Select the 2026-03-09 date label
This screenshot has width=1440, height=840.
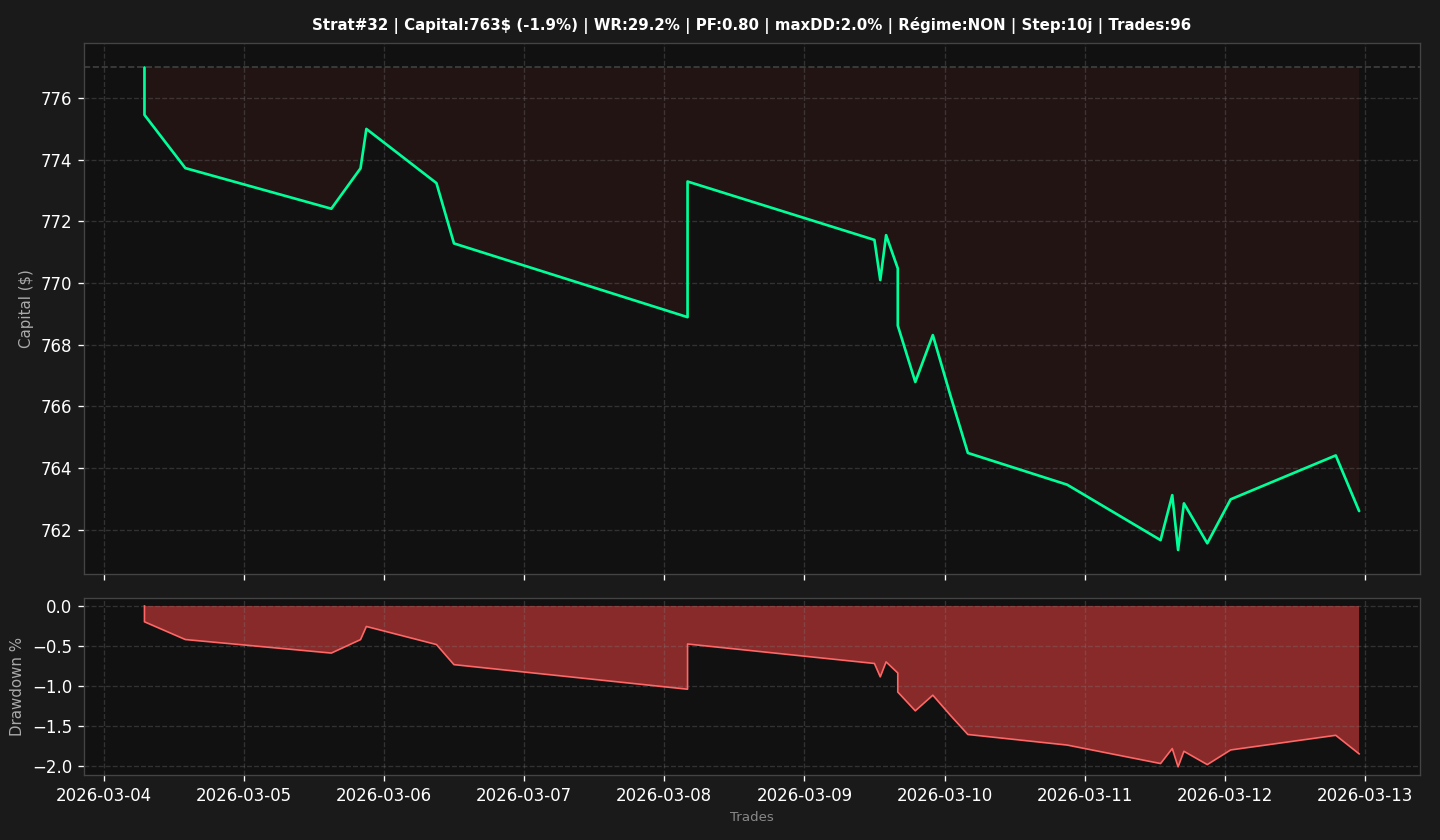point(805,795)
